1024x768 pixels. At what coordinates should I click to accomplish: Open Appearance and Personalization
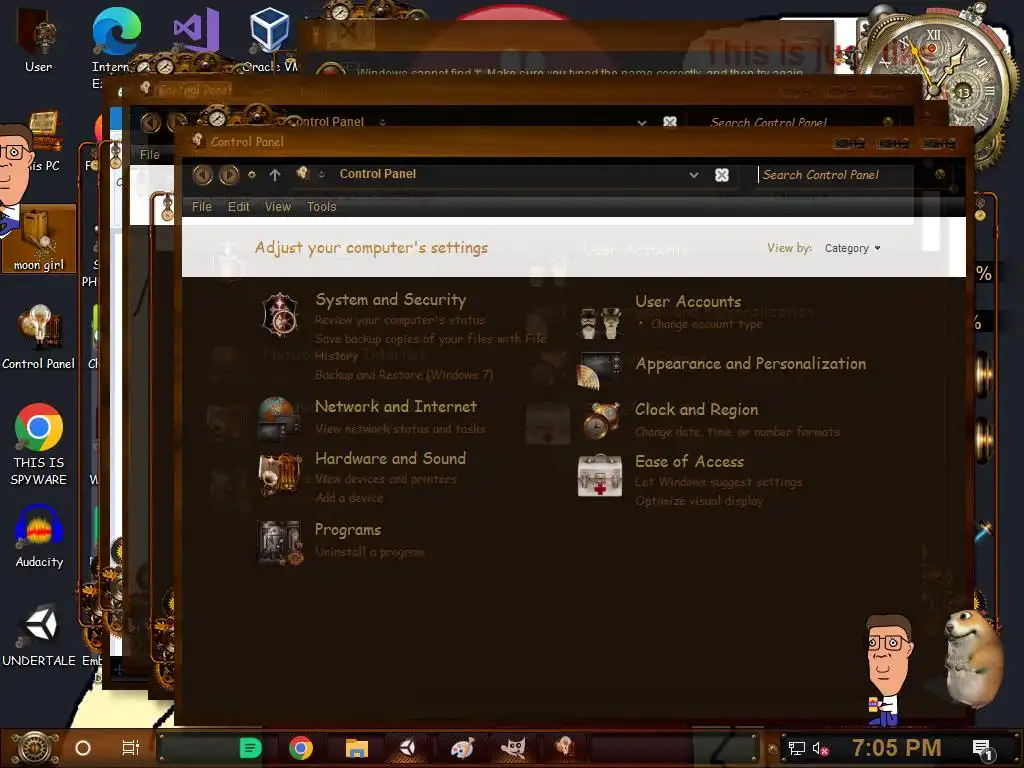(x=750, y=364)
